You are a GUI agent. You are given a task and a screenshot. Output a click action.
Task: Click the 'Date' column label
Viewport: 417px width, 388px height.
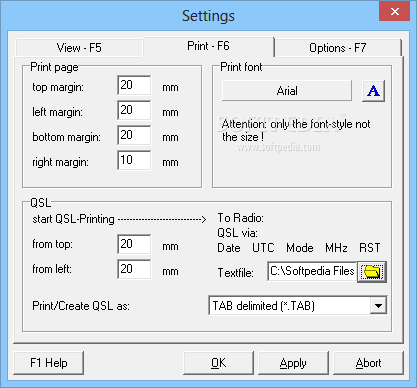[229, 248]
